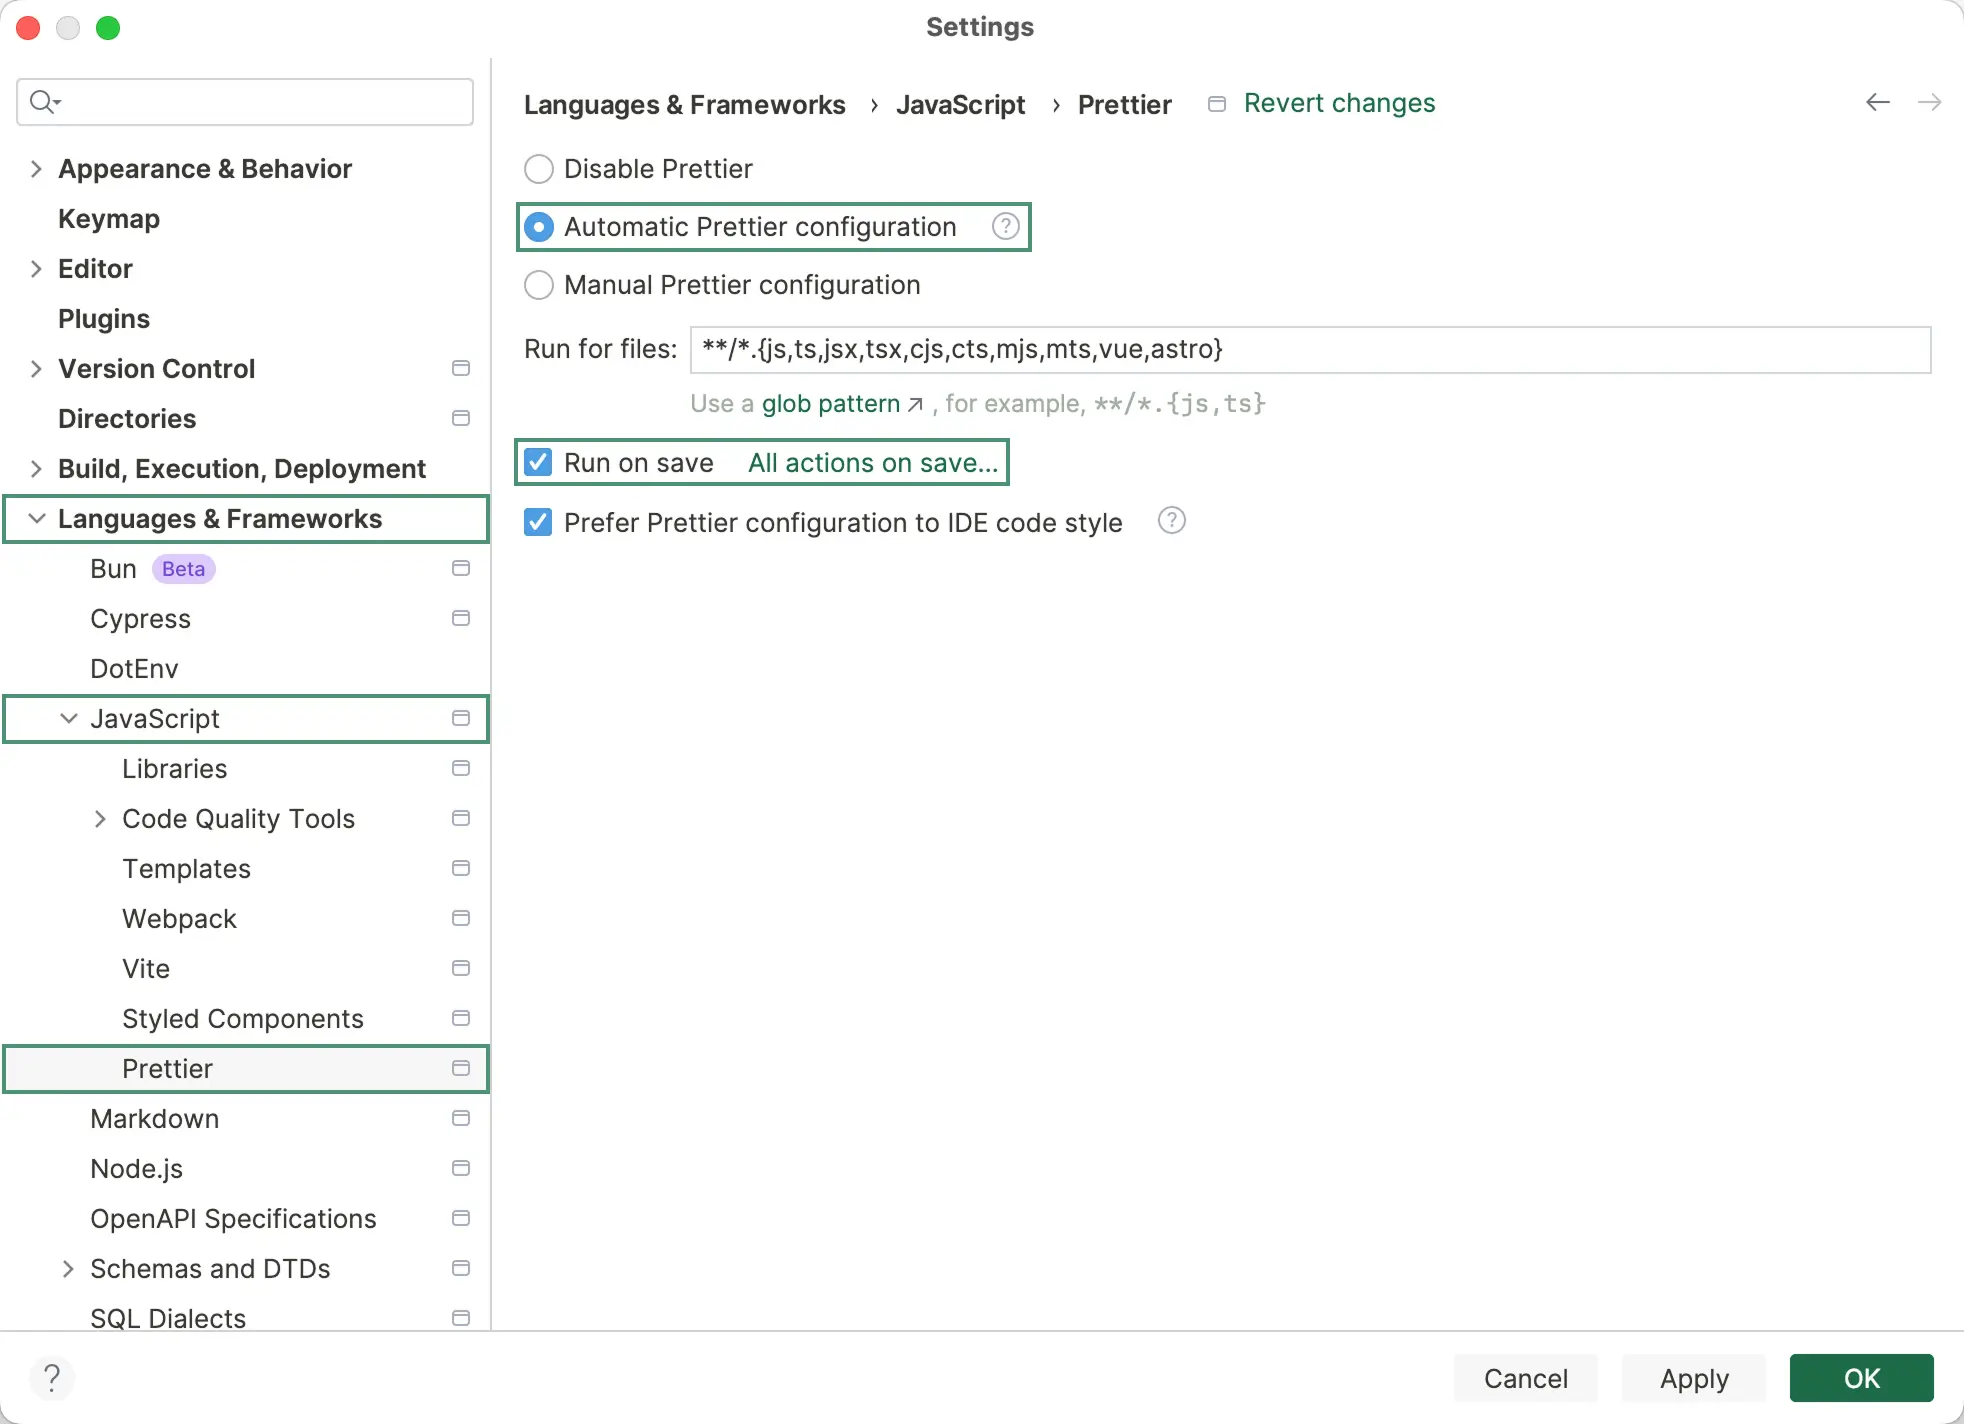Click project-level icon beside Templates
The width and height of the screenshot is (1964, 1424).
[x=461, y=868]
